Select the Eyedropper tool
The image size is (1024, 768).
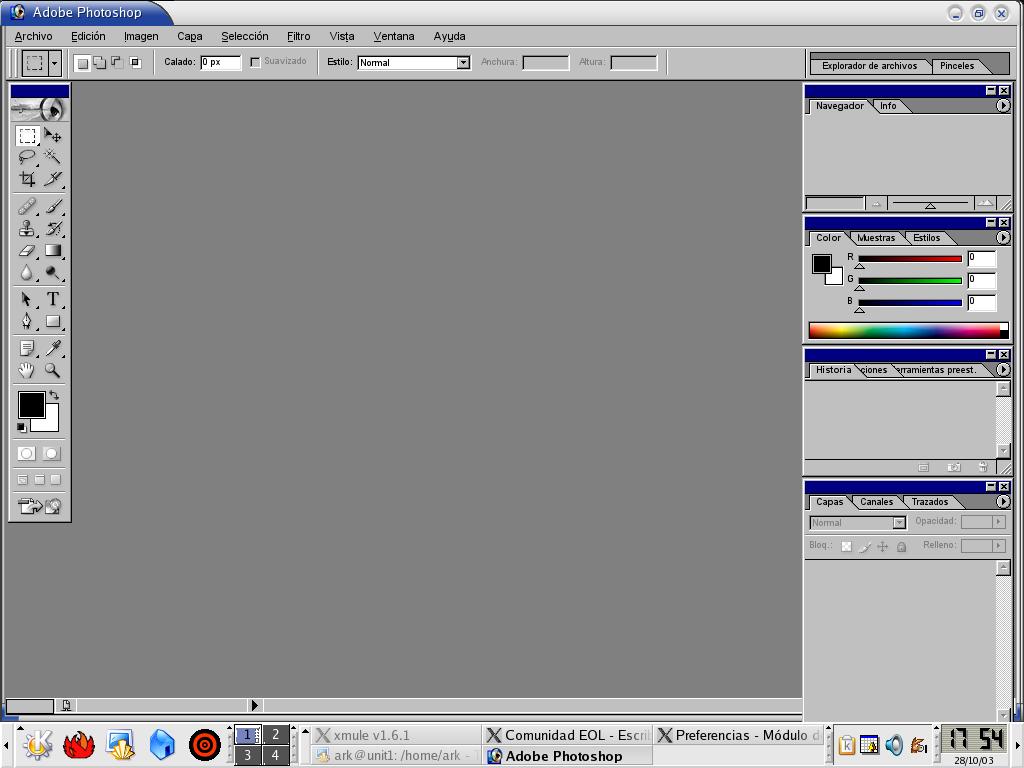(53, 349)
